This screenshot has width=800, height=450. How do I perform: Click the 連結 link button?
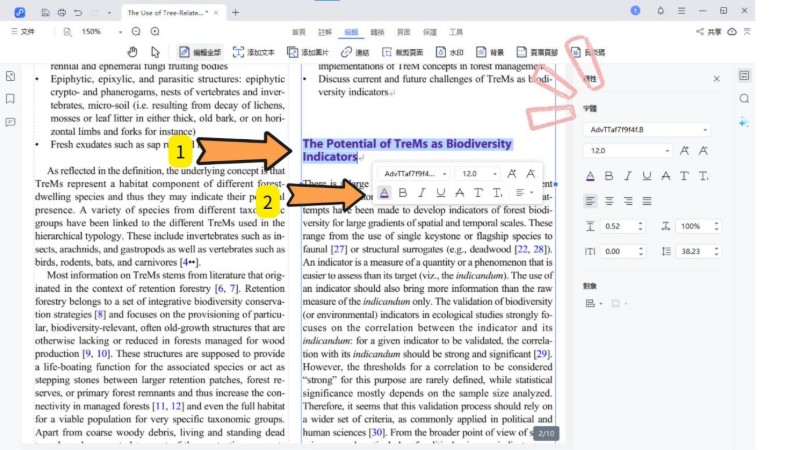355,52
